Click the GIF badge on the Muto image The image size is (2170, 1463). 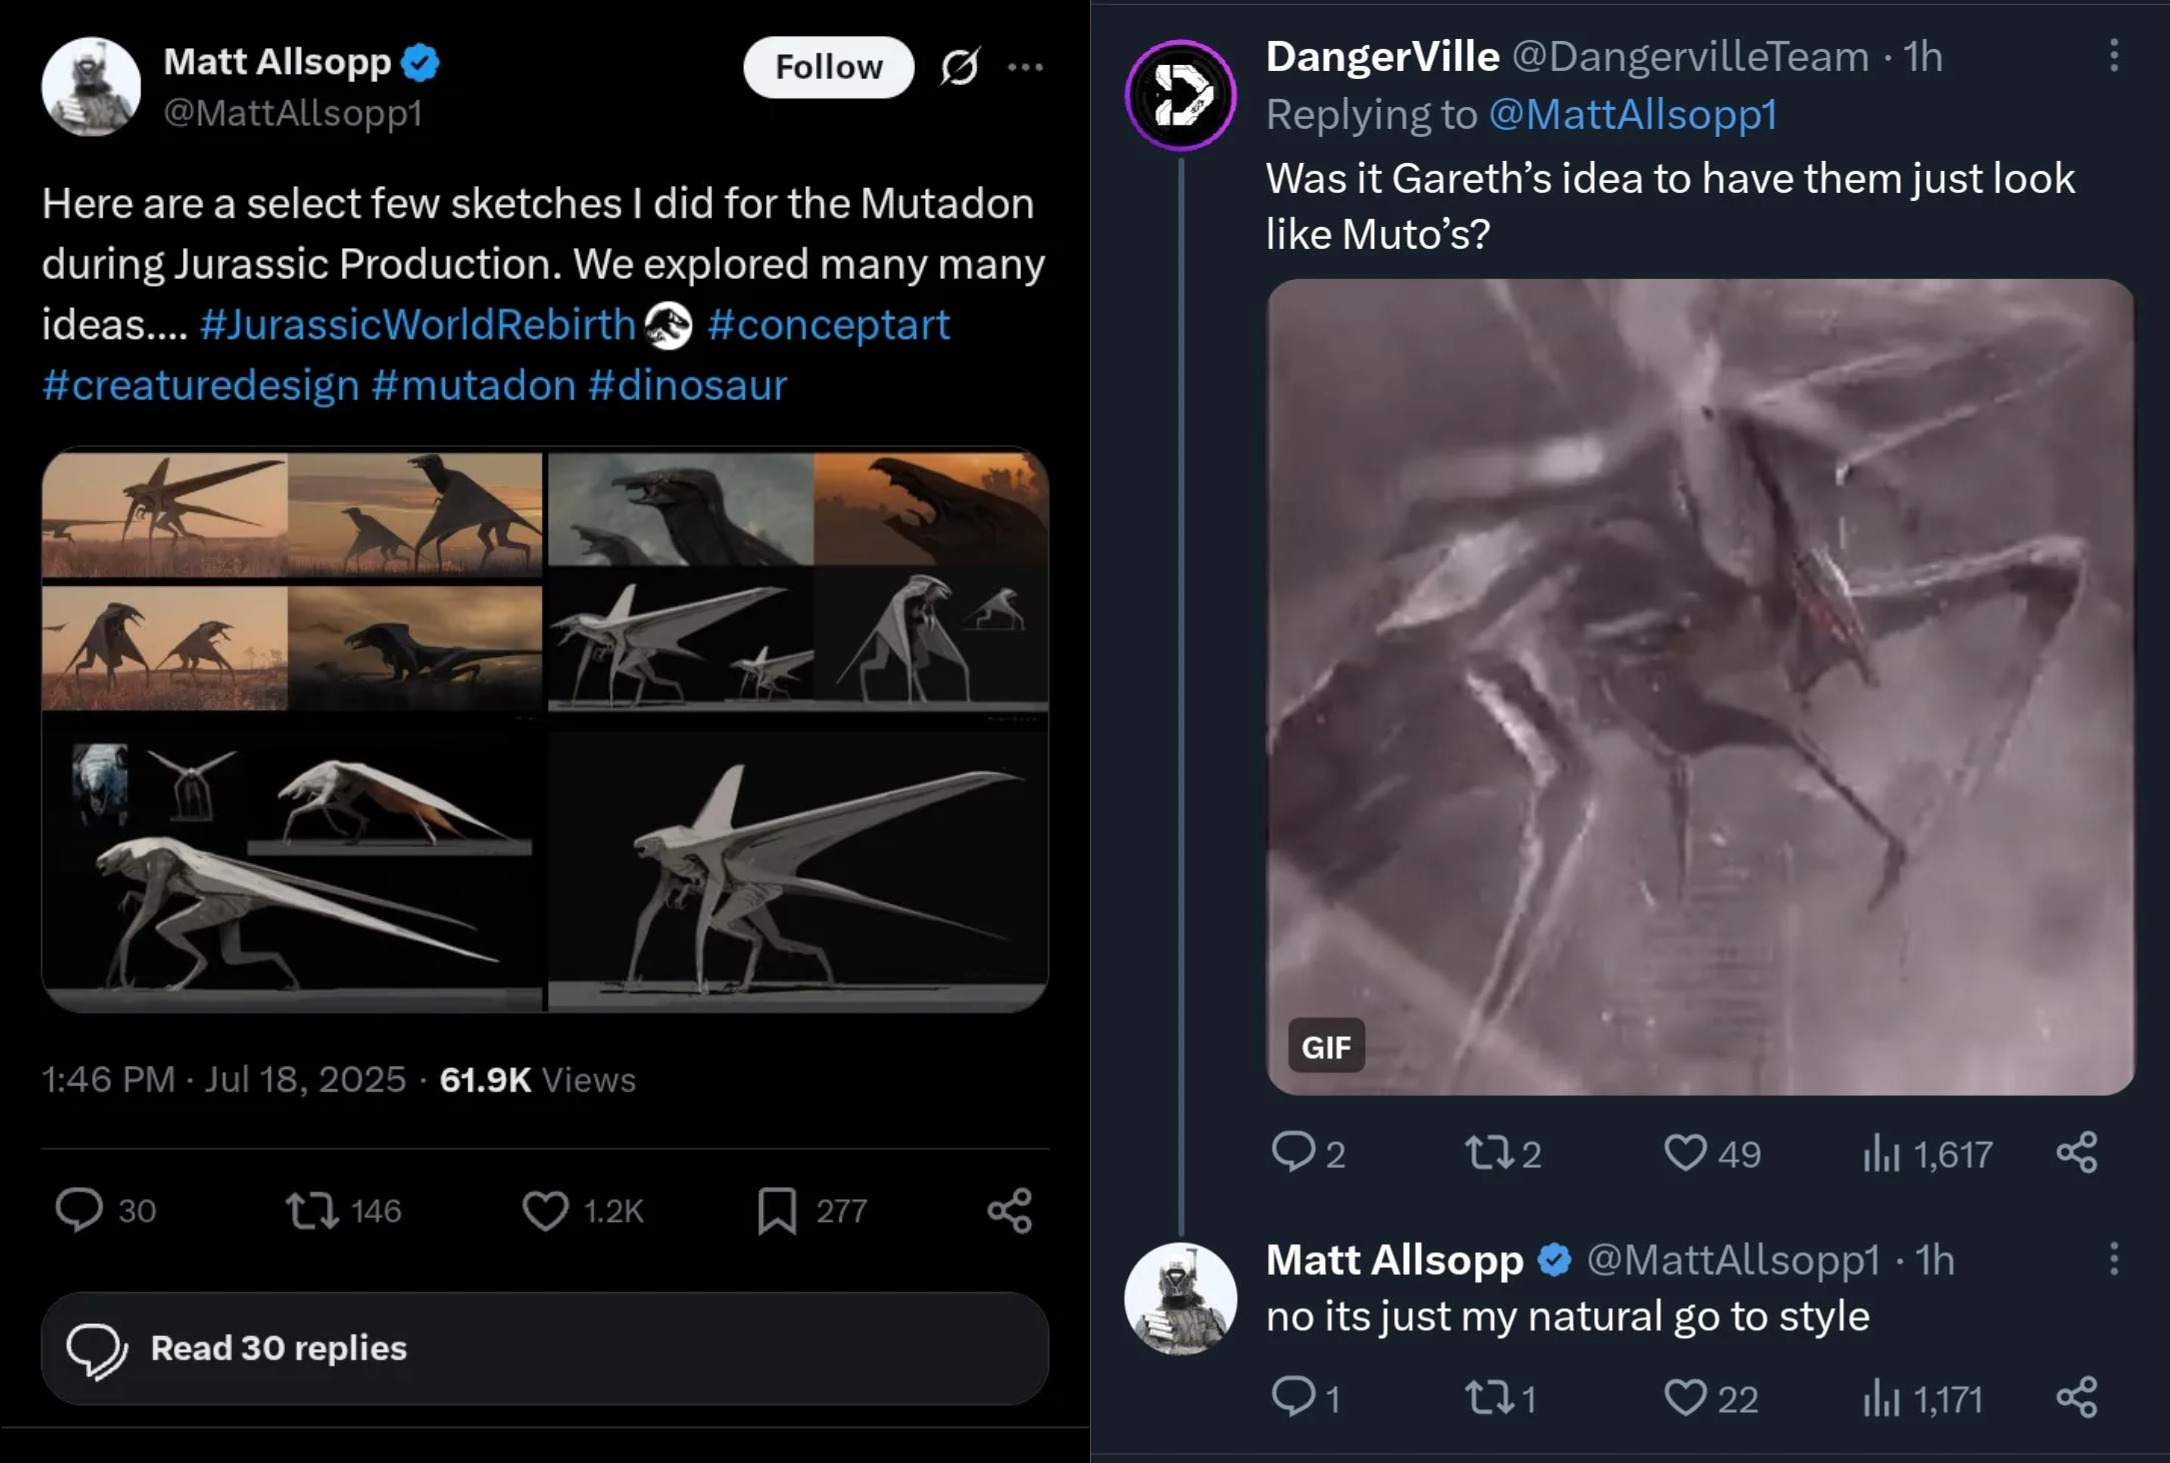(1326, 1046)
